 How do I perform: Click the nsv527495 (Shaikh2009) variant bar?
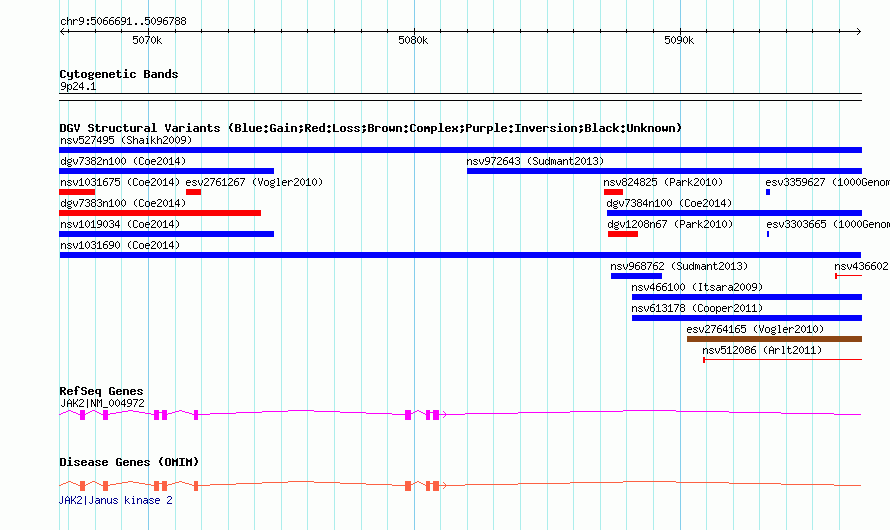(x=460, y=150)
